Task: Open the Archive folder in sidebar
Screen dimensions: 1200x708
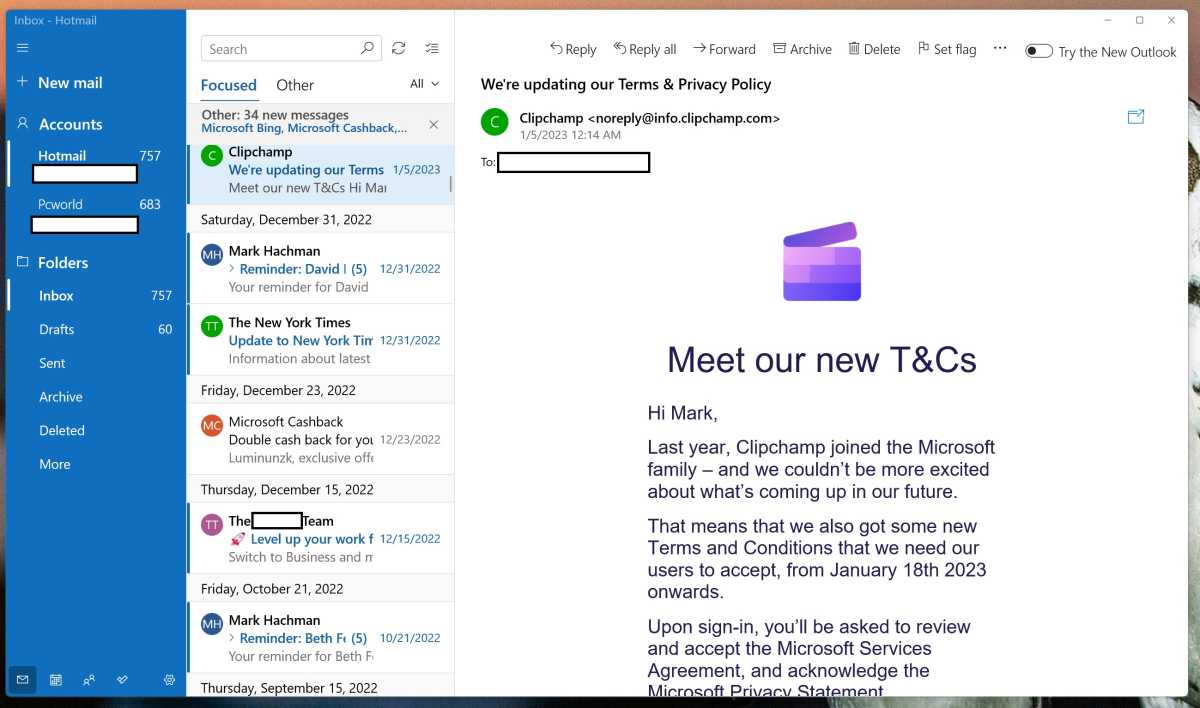Action: (96, 397)
